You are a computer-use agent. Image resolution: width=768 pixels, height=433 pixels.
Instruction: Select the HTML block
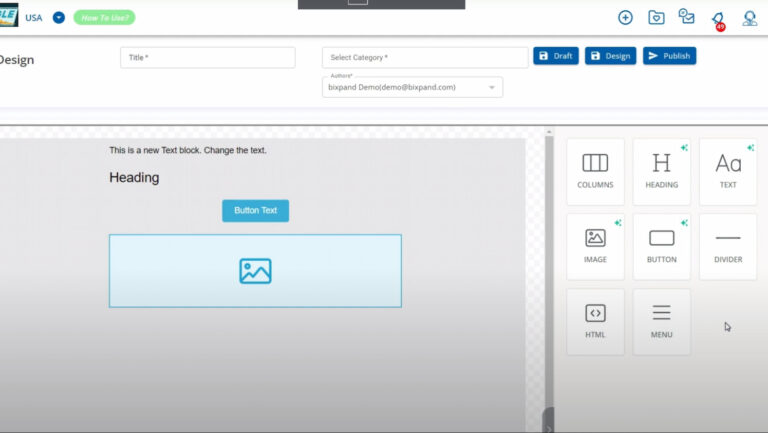pos(595,321)
